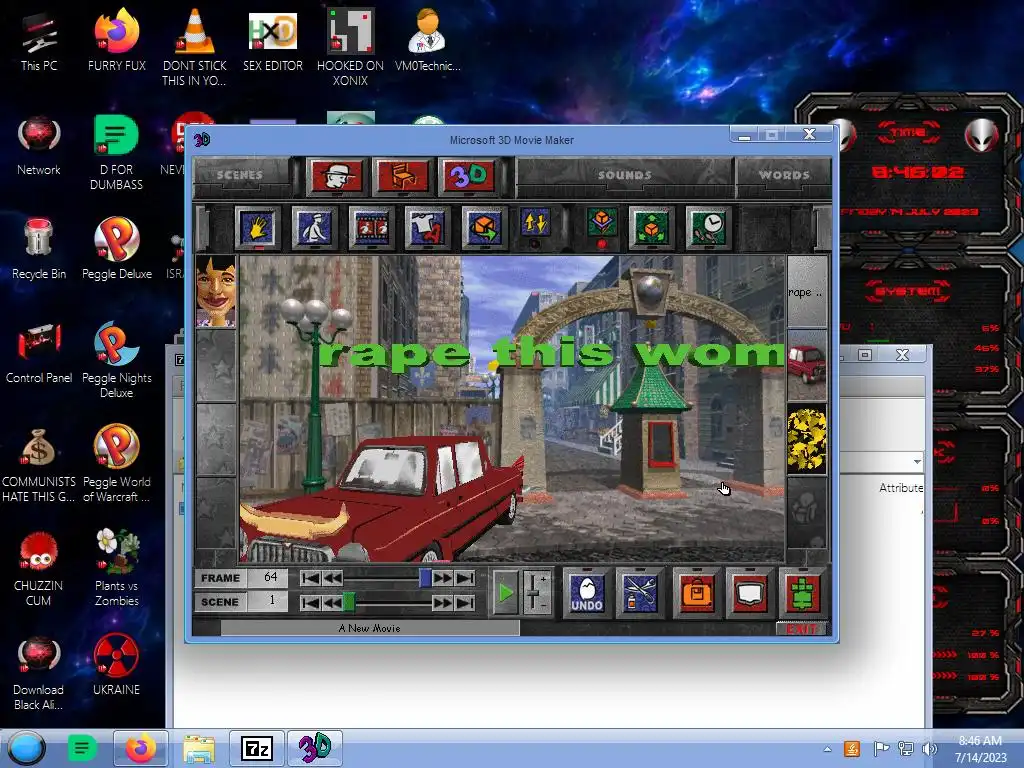Viewport: 1024px width, 768px height.
Task: Click the speaker volume tray icon
Action: point(929,749)
